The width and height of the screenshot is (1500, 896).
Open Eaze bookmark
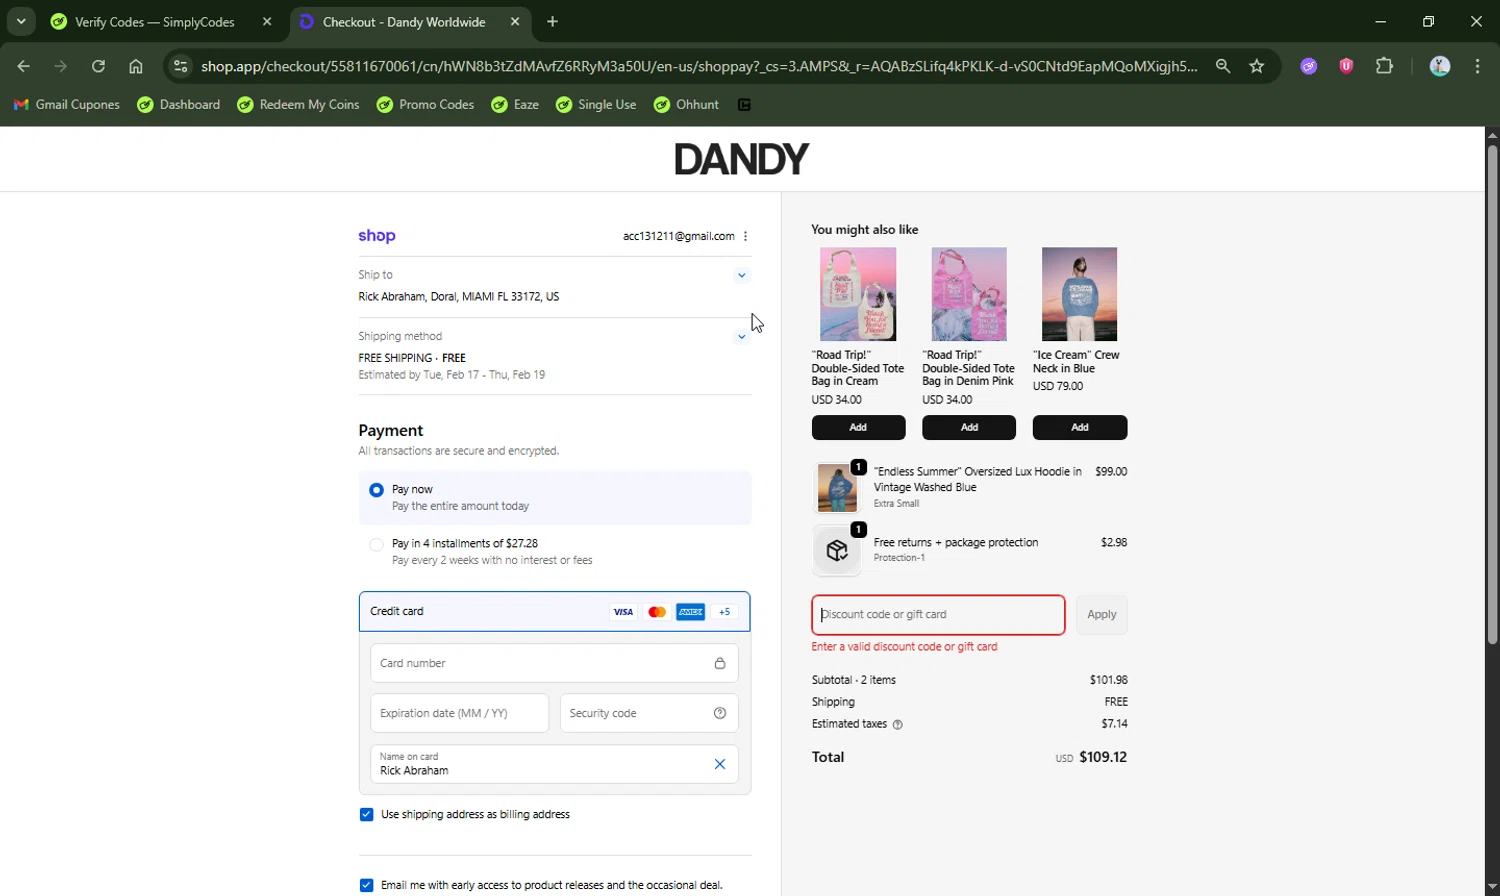515,105
